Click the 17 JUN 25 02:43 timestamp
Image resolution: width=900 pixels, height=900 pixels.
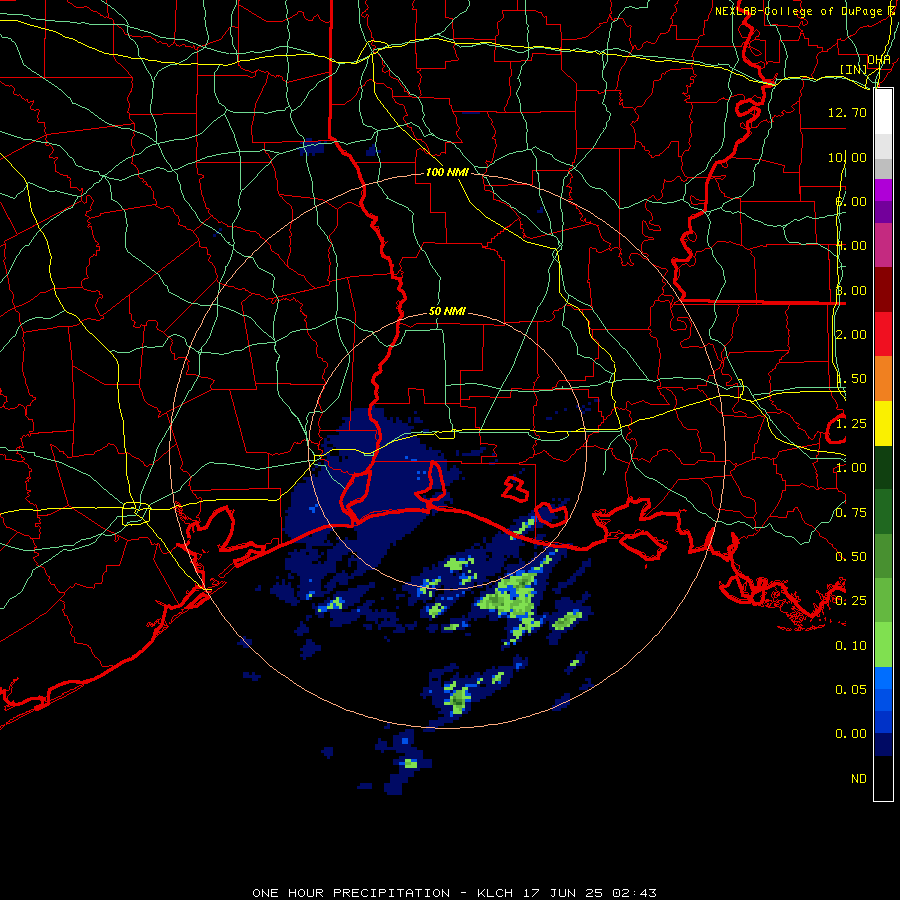point(589,893)
